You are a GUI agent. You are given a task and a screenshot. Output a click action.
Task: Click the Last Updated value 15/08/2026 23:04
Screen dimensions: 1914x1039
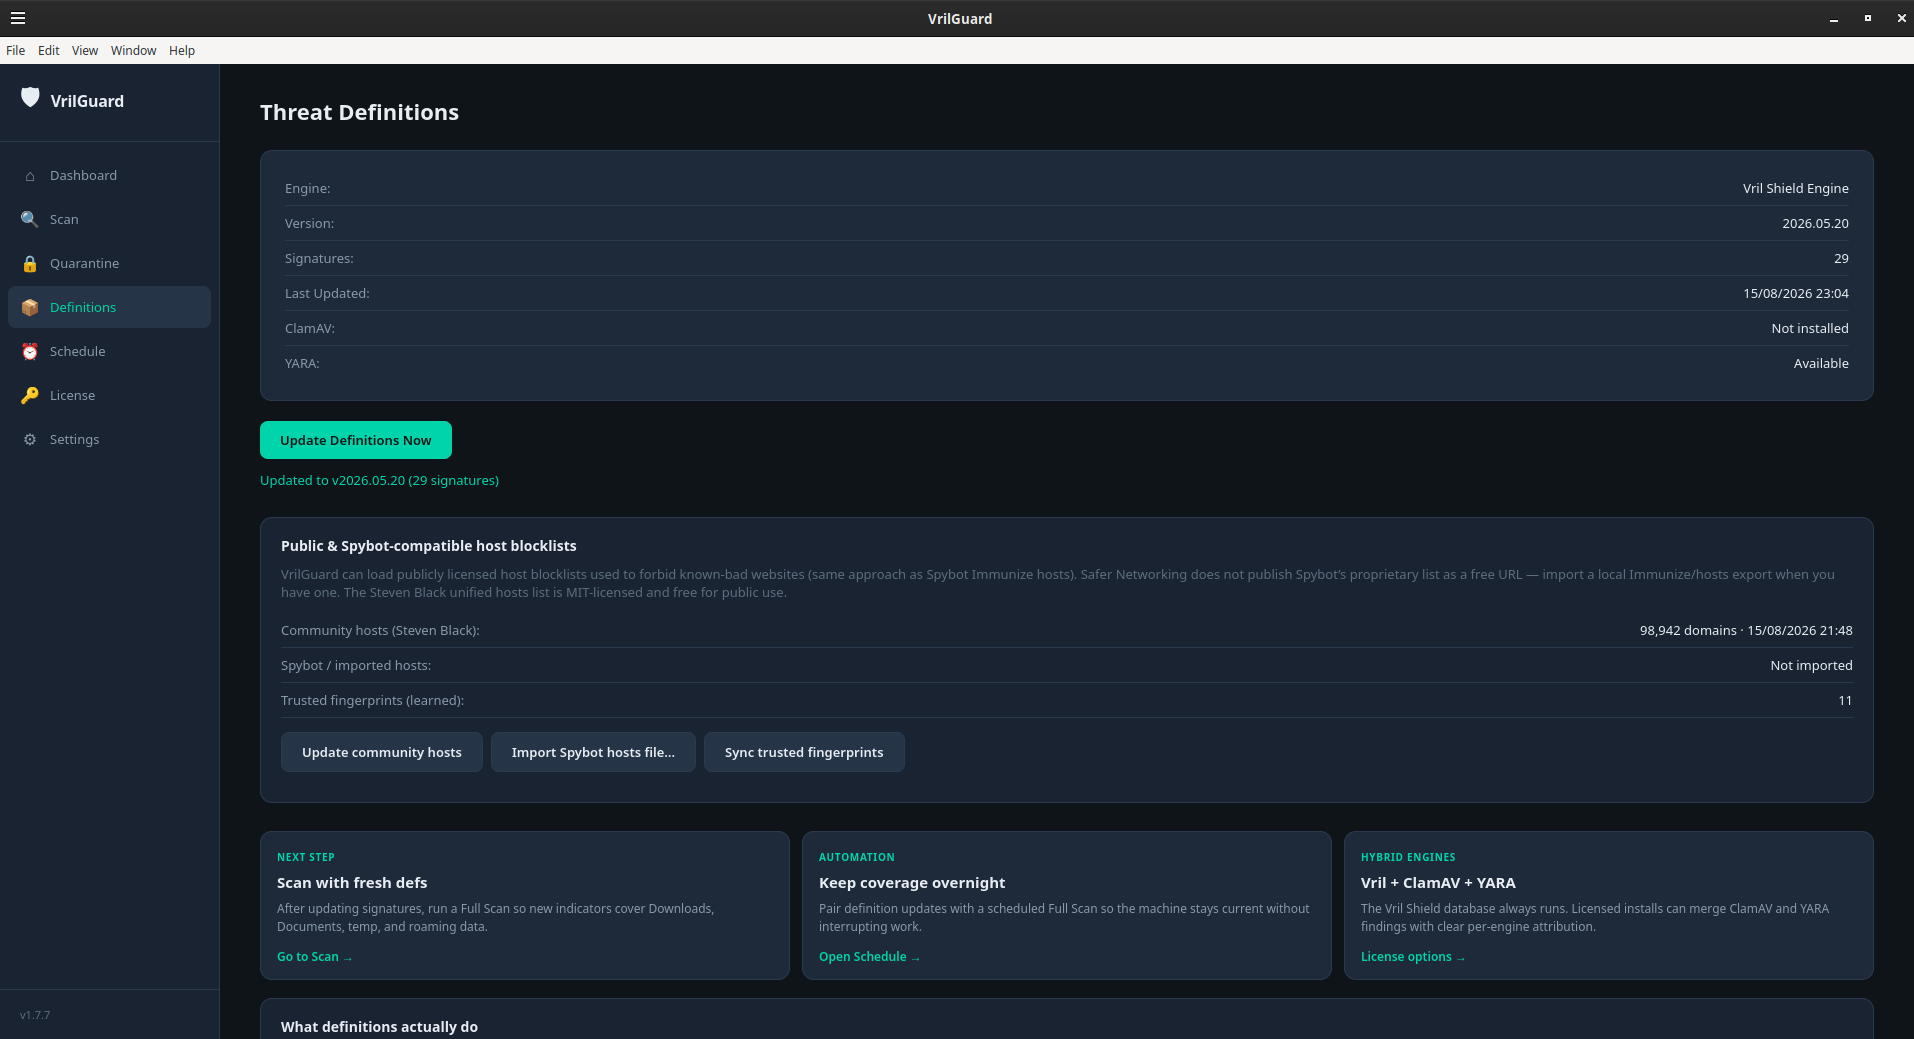1796,293
